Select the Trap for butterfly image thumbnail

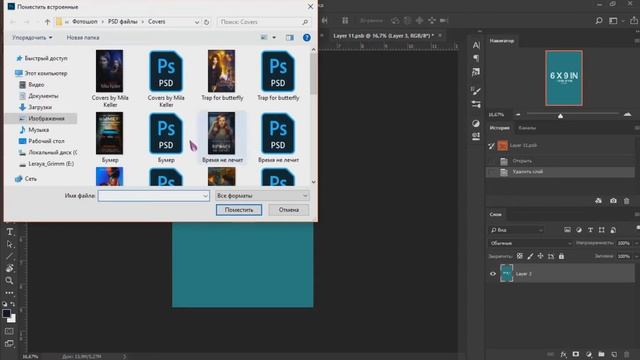point(222,71)
